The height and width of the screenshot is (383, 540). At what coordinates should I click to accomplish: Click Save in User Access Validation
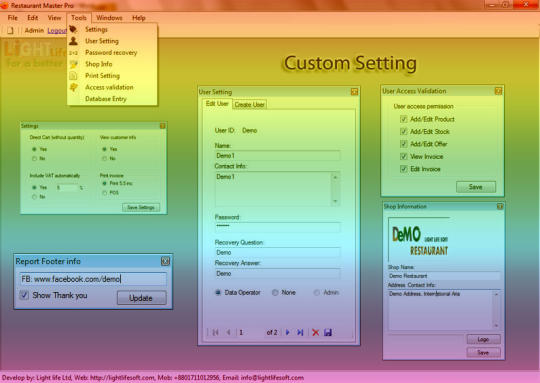[476, 187]
